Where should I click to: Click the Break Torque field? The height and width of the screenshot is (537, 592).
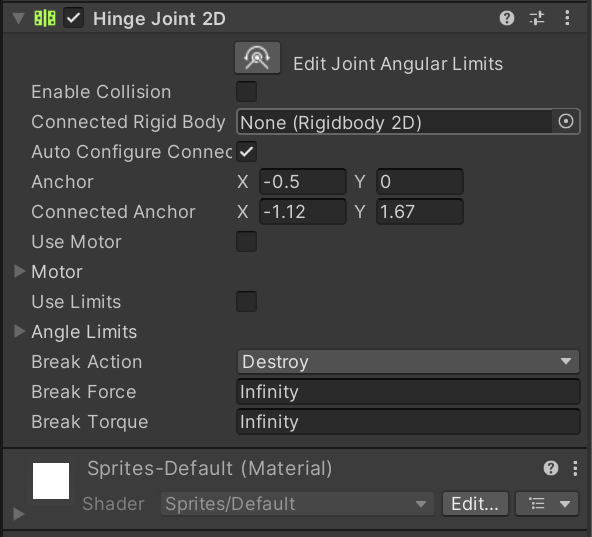[408, 421]
